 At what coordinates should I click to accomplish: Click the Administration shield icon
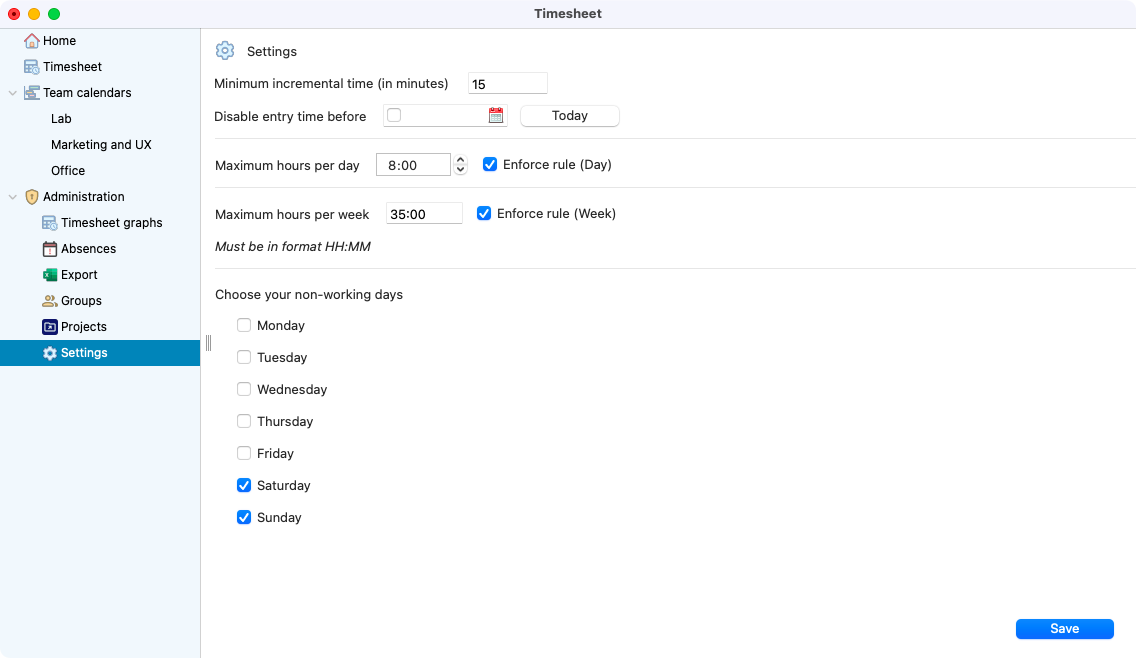point(31,196)
